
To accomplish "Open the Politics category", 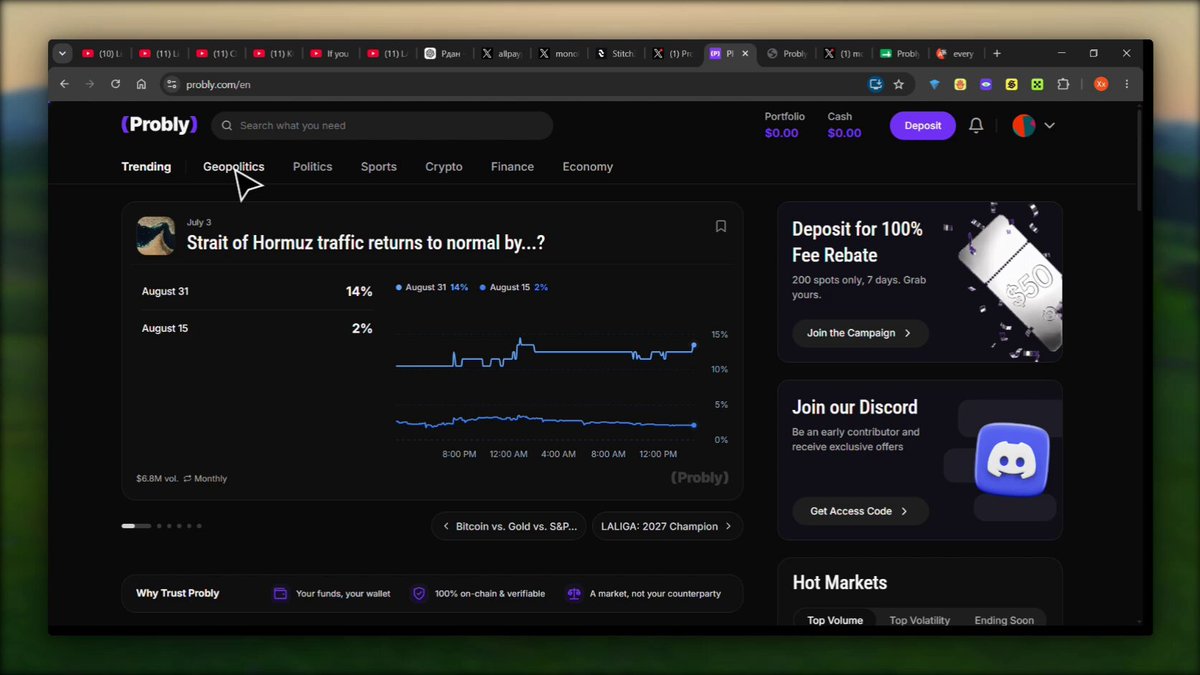I will point(313,167).
